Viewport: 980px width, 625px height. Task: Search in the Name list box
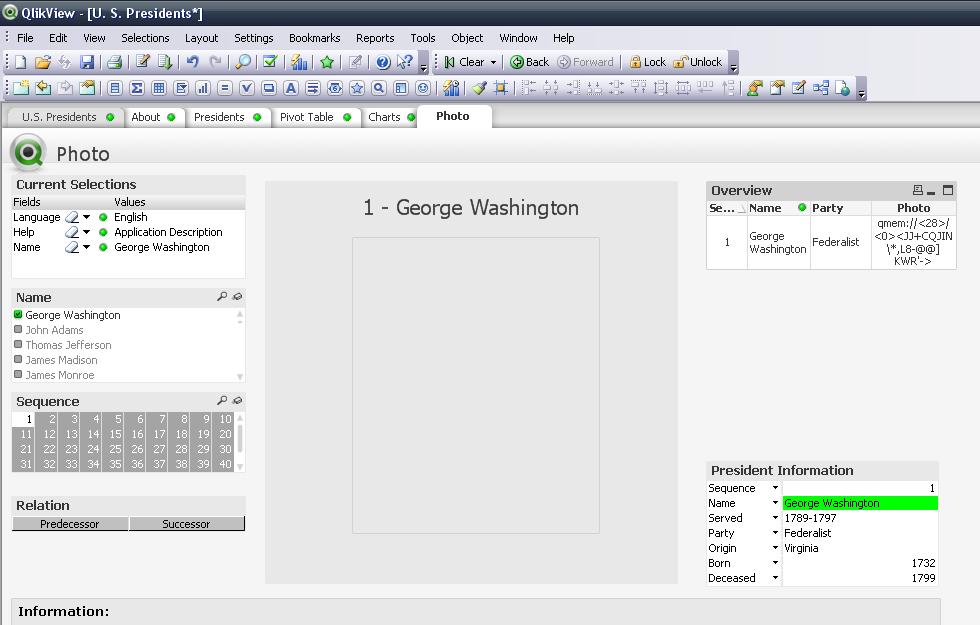[x=222, y=297]
